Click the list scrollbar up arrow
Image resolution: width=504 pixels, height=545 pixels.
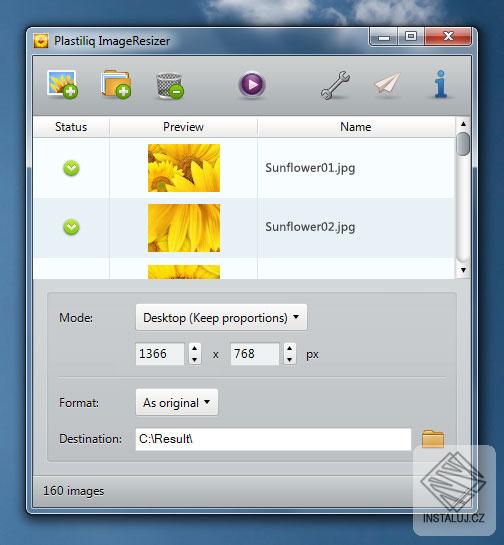(463, 124)
